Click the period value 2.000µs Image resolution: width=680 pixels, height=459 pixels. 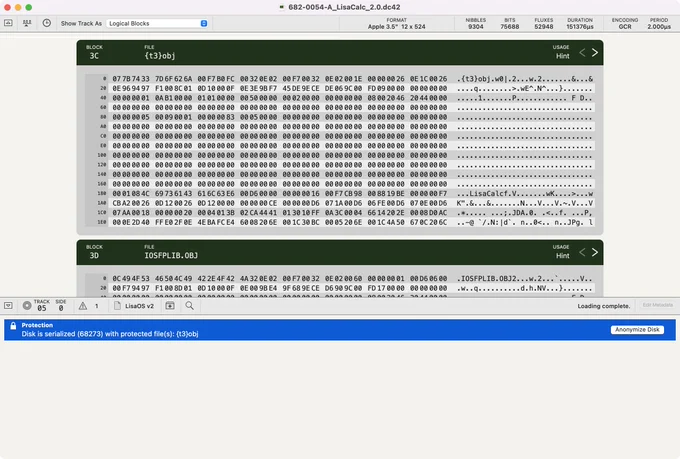[659, 26]
